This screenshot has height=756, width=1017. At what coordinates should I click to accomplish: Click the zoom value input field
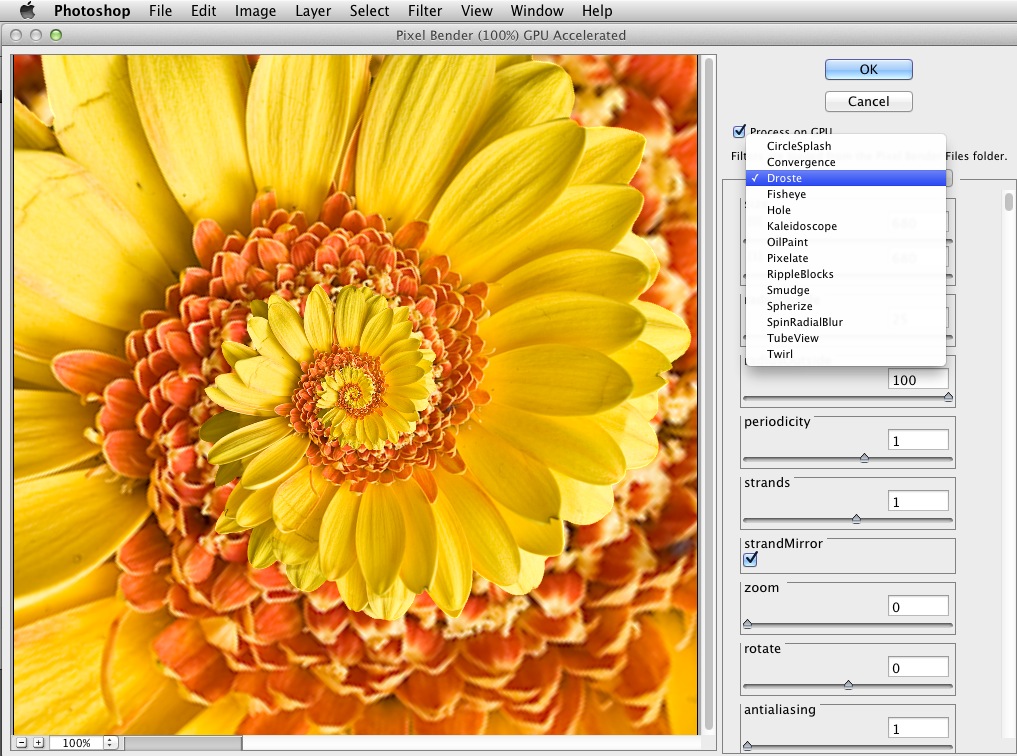tap(918, 606)
